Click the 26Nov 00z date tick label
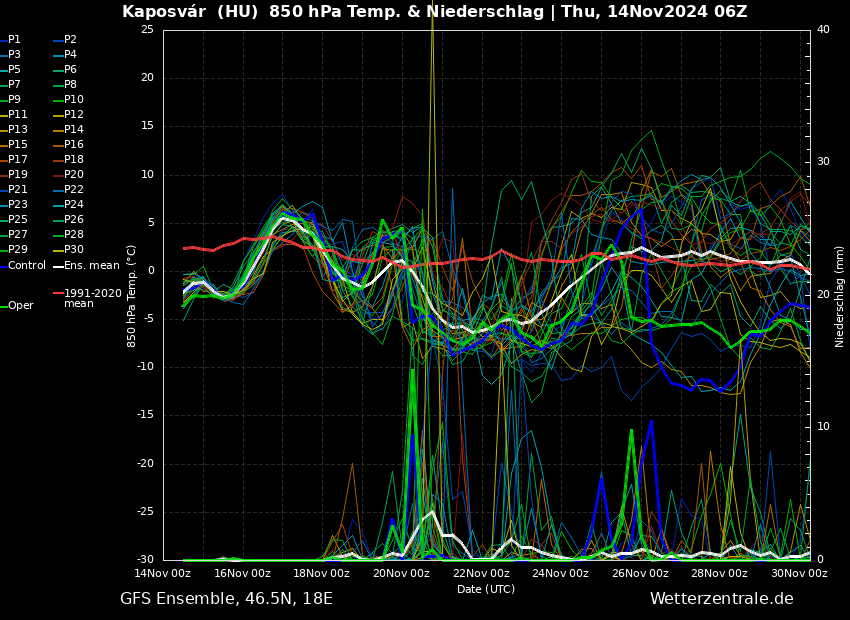The height and width of the screenshot is (620, 850). coord(640,574)
